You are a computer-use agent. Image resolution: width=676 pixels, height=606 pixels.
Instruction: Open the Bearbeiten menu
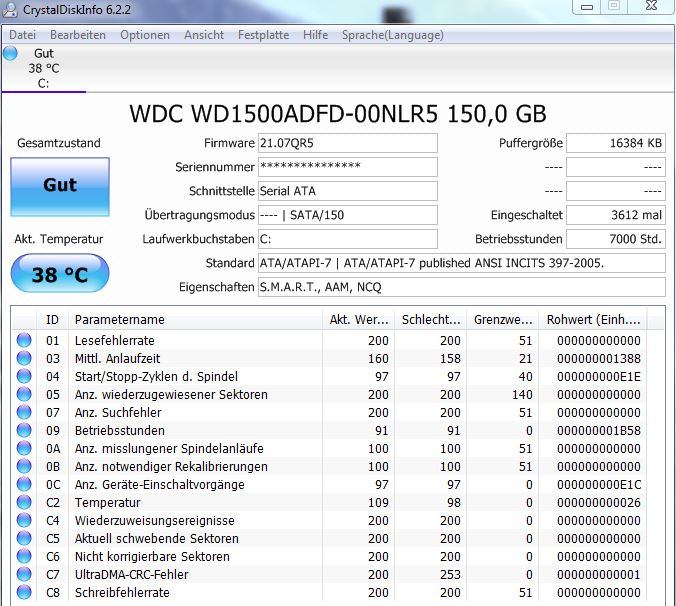[x=78, y=35]
